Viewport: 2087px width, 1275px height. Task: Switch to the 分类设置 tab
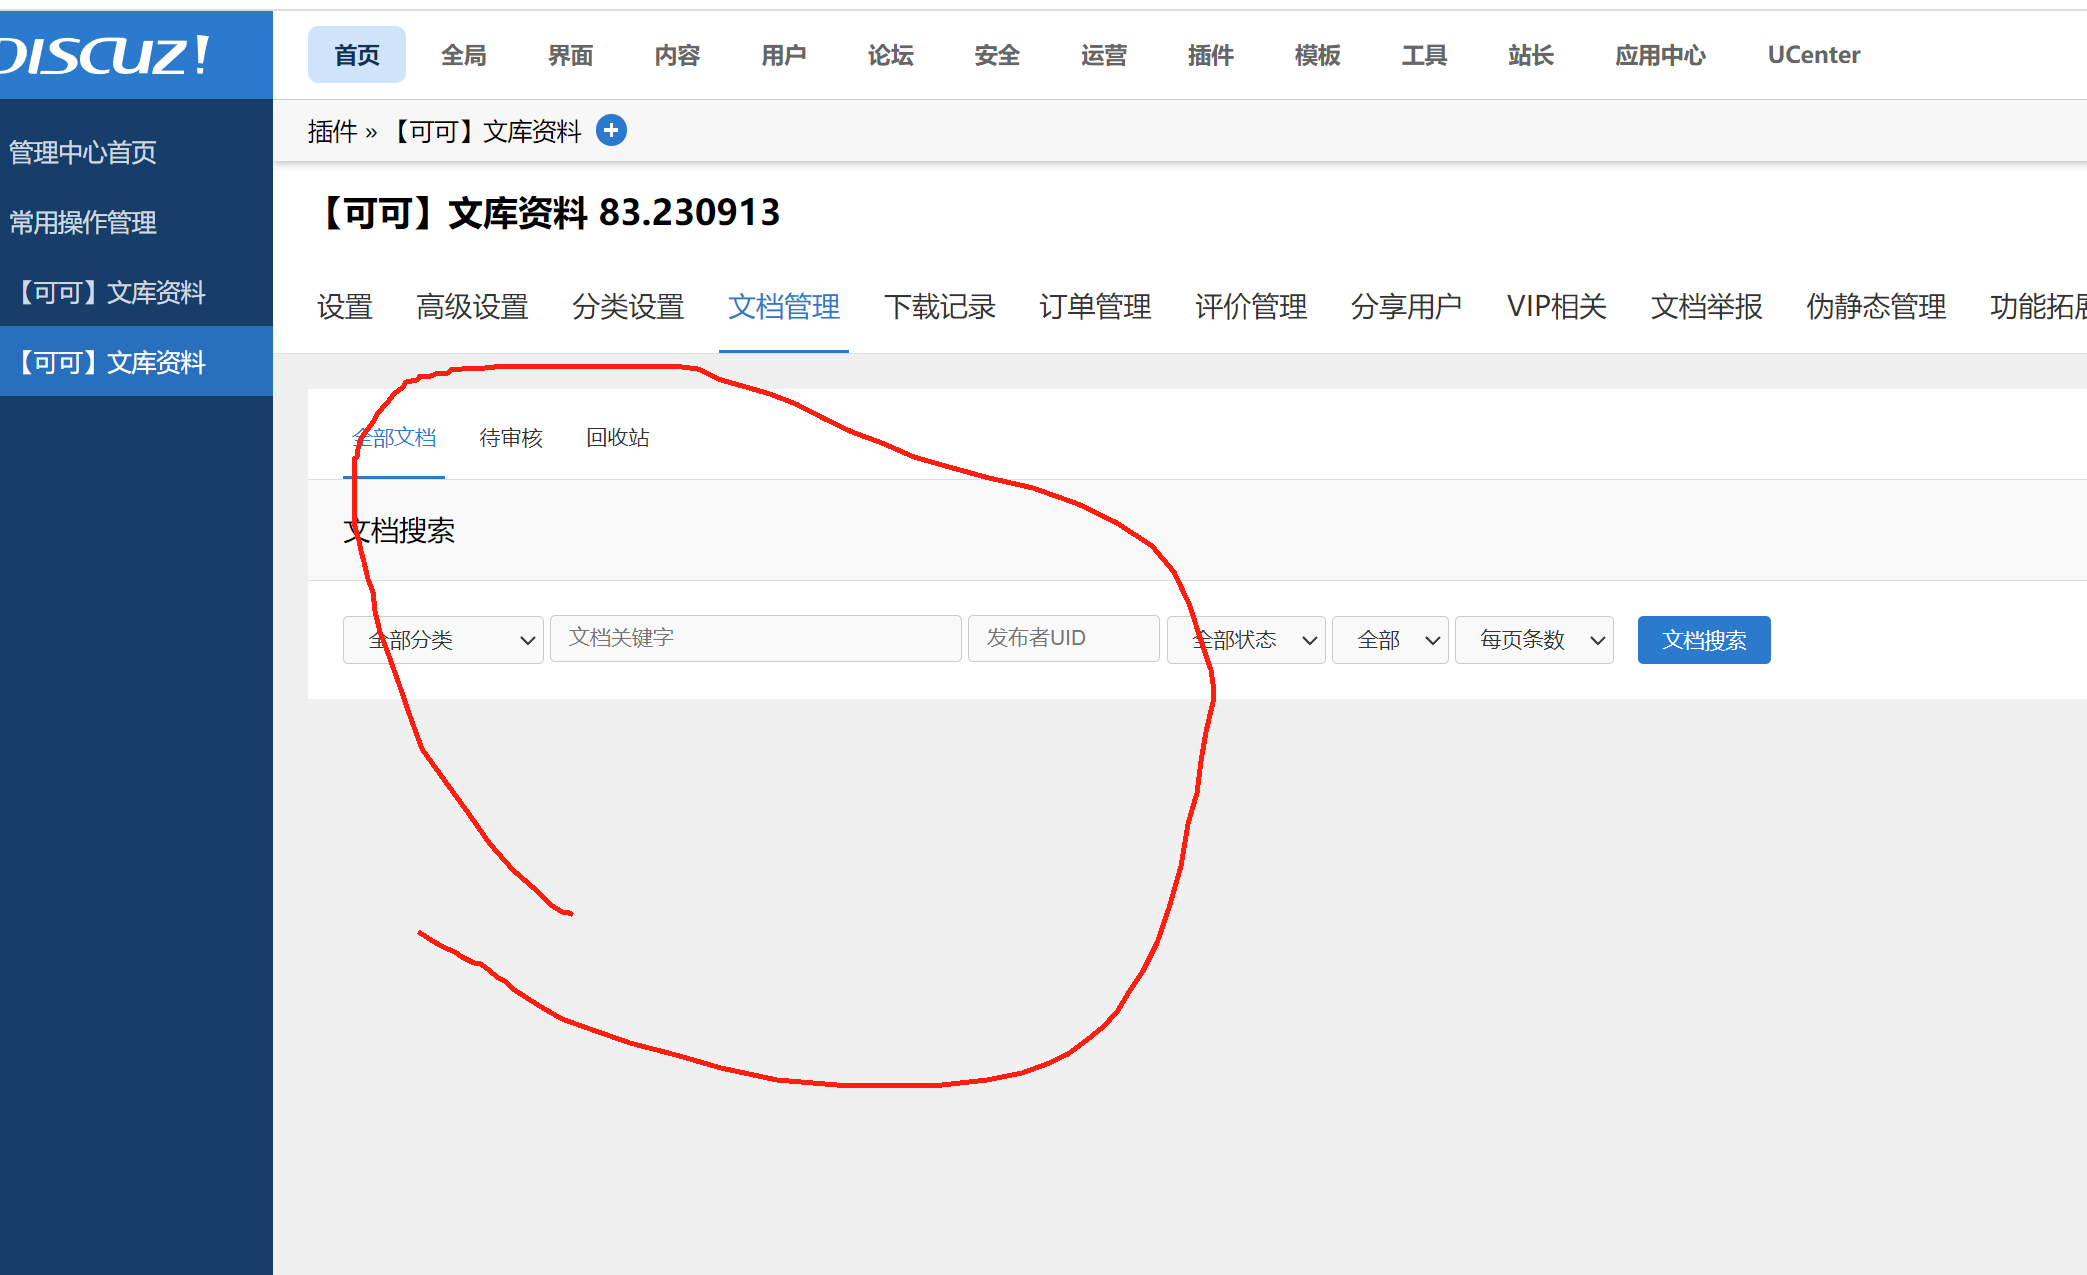click(x=628, y=306)
